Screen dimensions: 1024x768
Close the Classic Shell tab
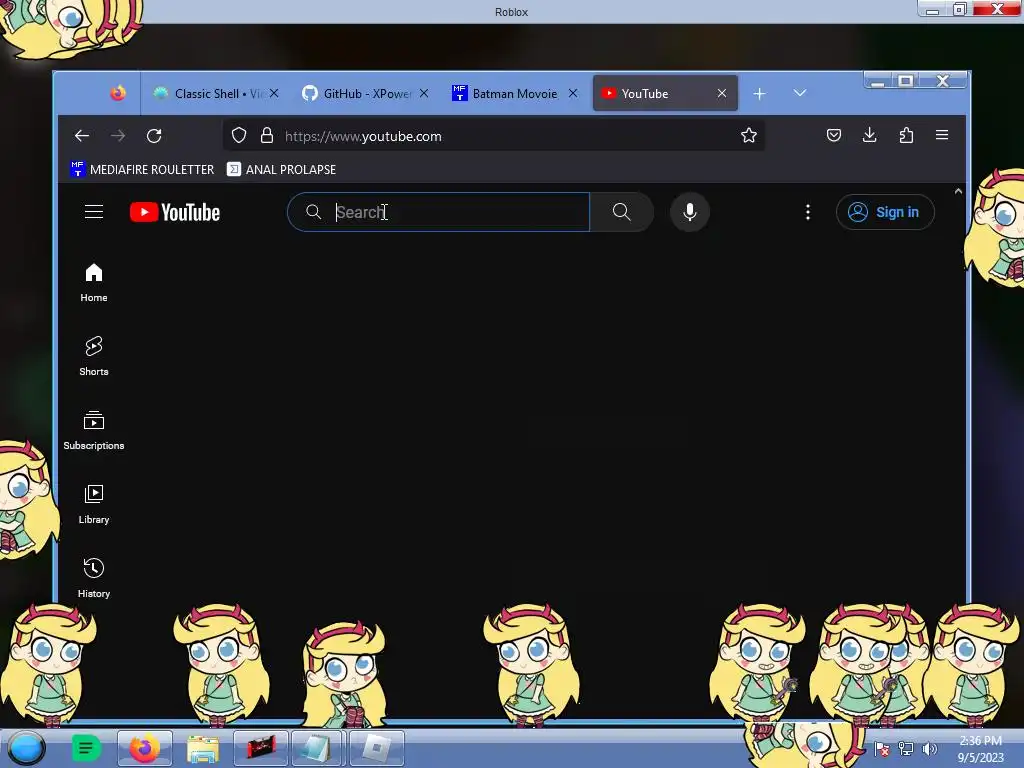pos(274,93)
